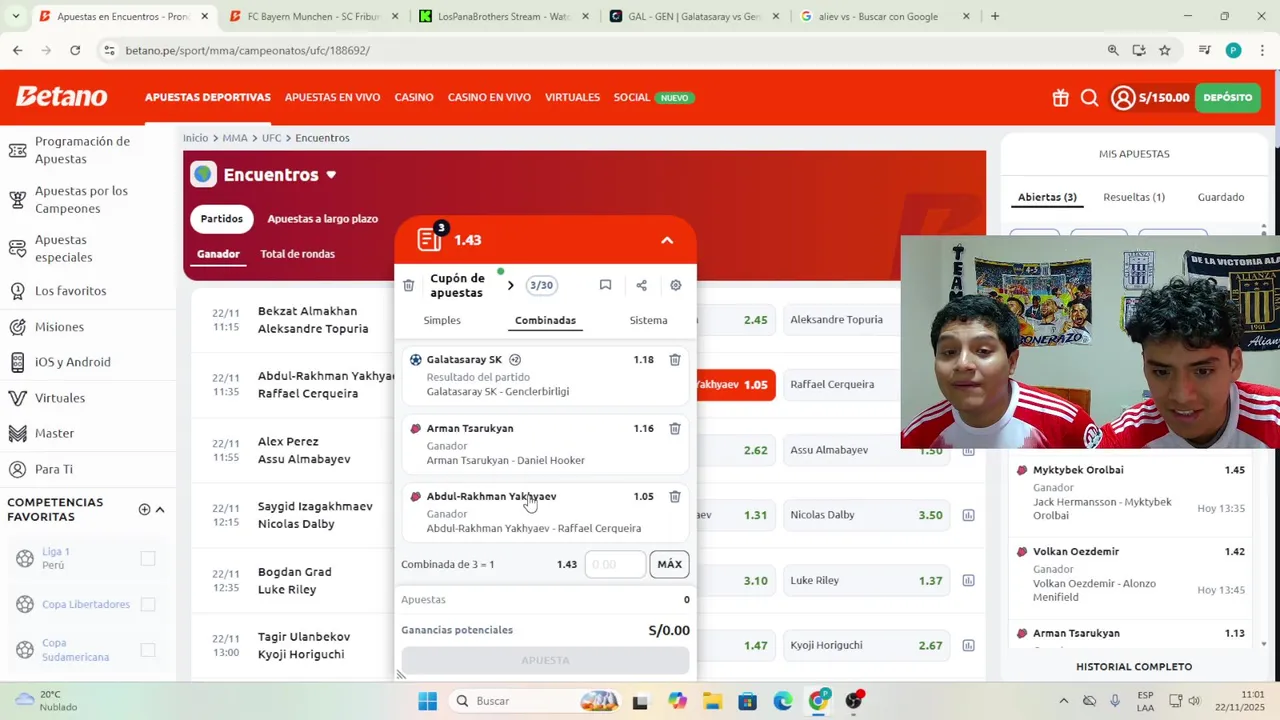1280x720 pixels.
Task: Click the Betano logo
Action: pos(61,97)
